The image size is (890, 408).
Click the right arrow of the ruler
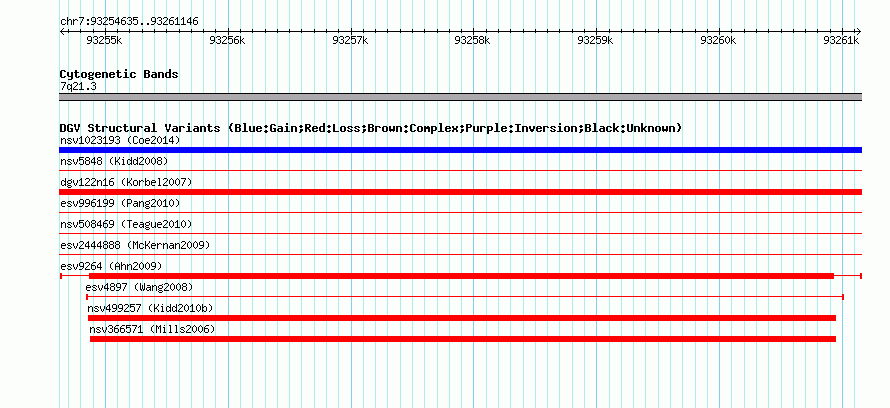click(859, 32)
